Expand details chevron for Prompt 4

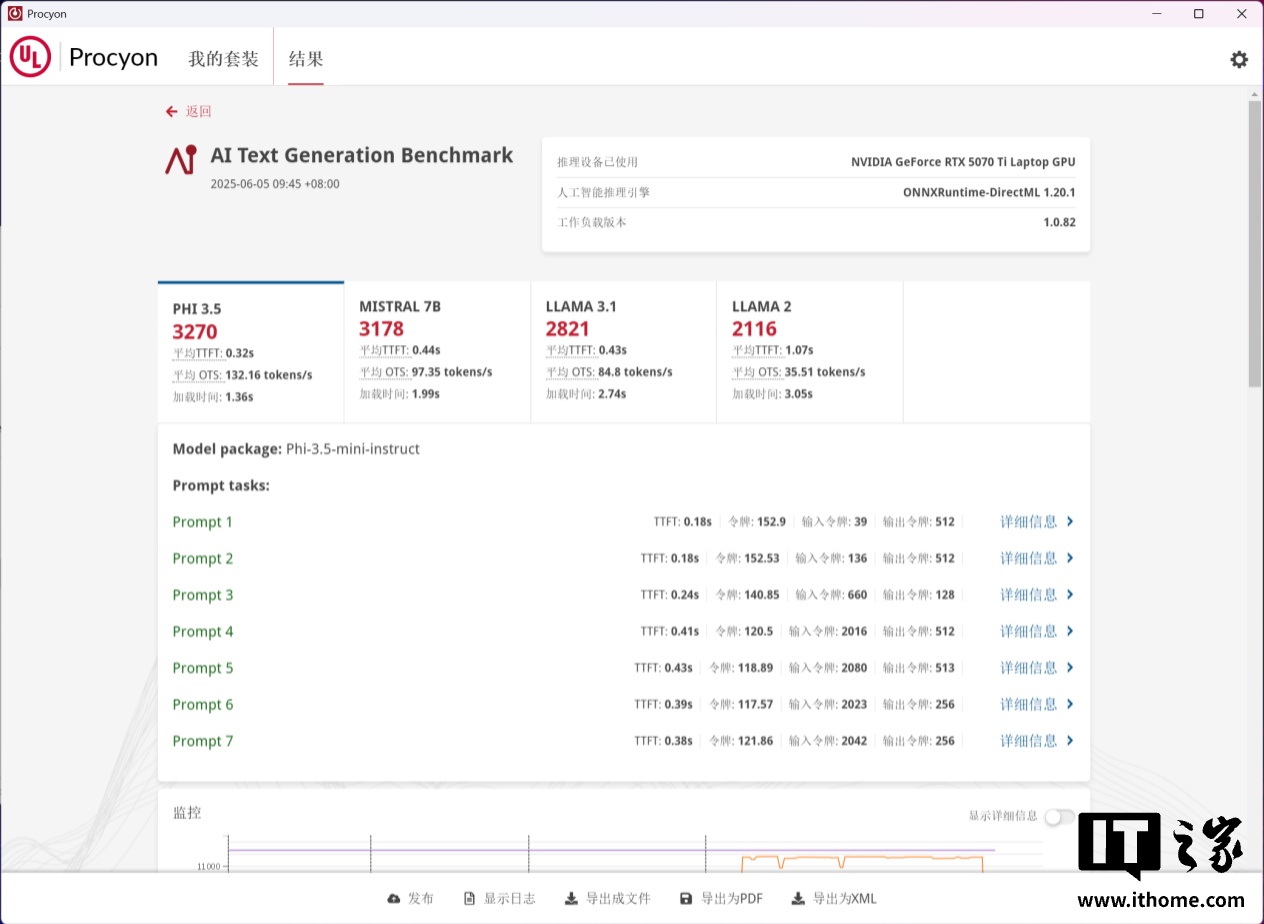pyautogui.click(x=1070, y=631)
